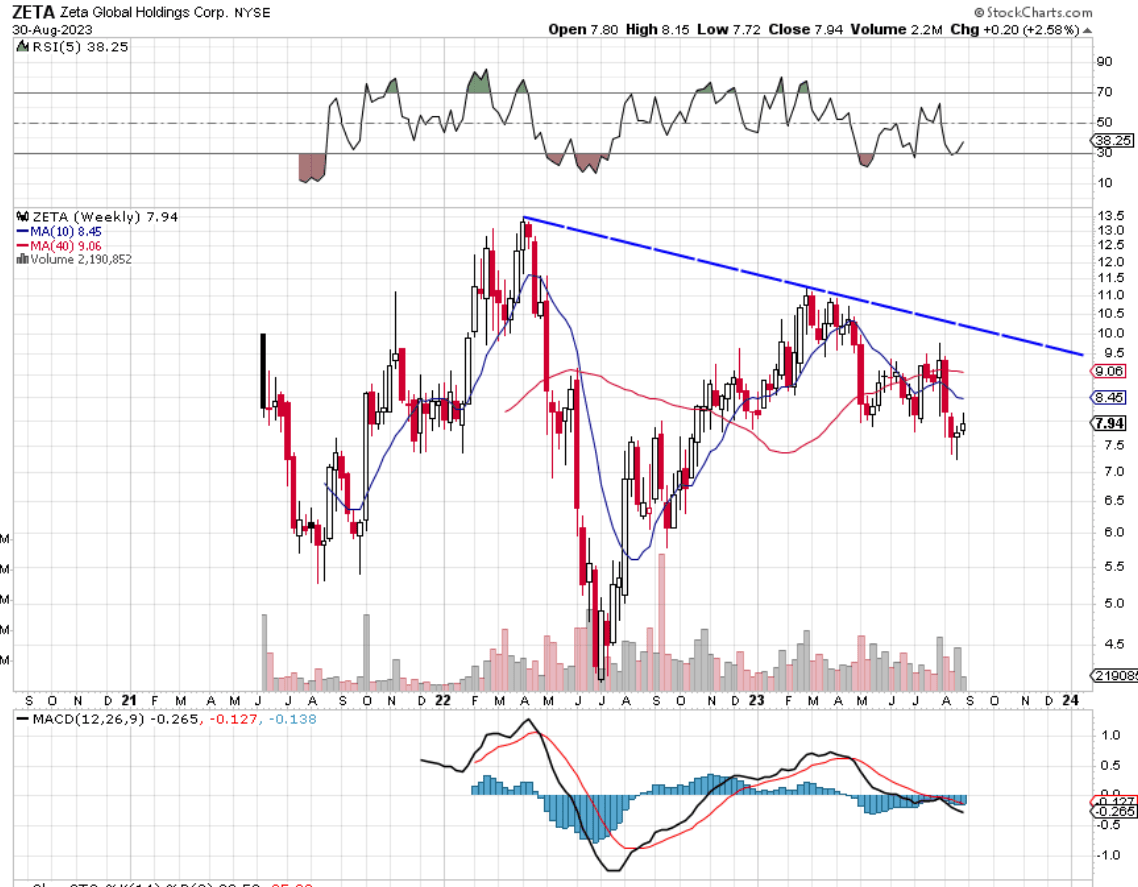The height and width of the screenshot is (887, 1138).
Task: Click the RSI(5) legend marker icon
Action: point(23,47)
